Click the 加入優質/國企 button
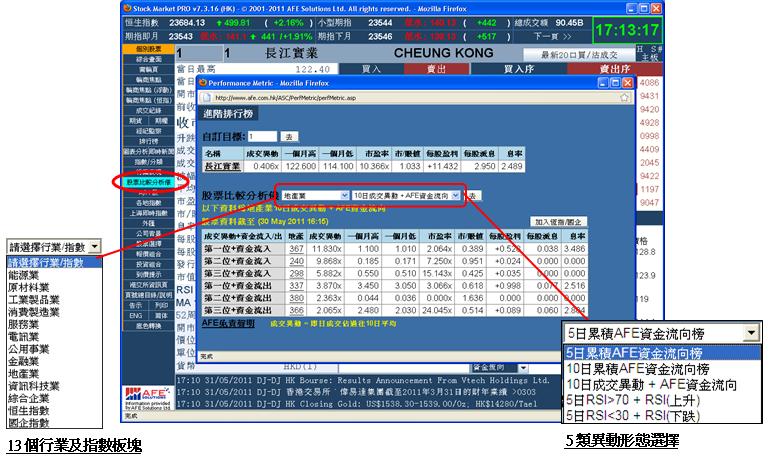 [x=560, y=221]
